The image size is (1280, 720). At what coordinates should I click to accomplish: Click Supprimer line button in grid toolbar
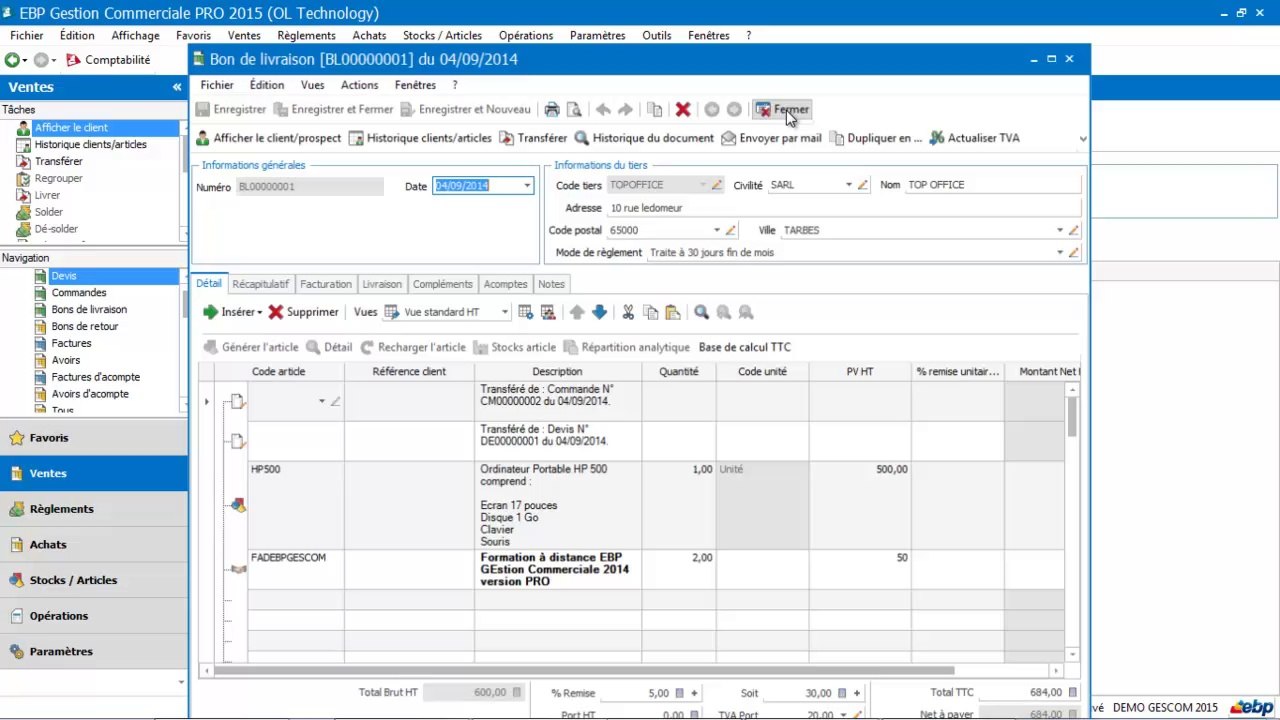pyautogui.click(x=303, y=312)
